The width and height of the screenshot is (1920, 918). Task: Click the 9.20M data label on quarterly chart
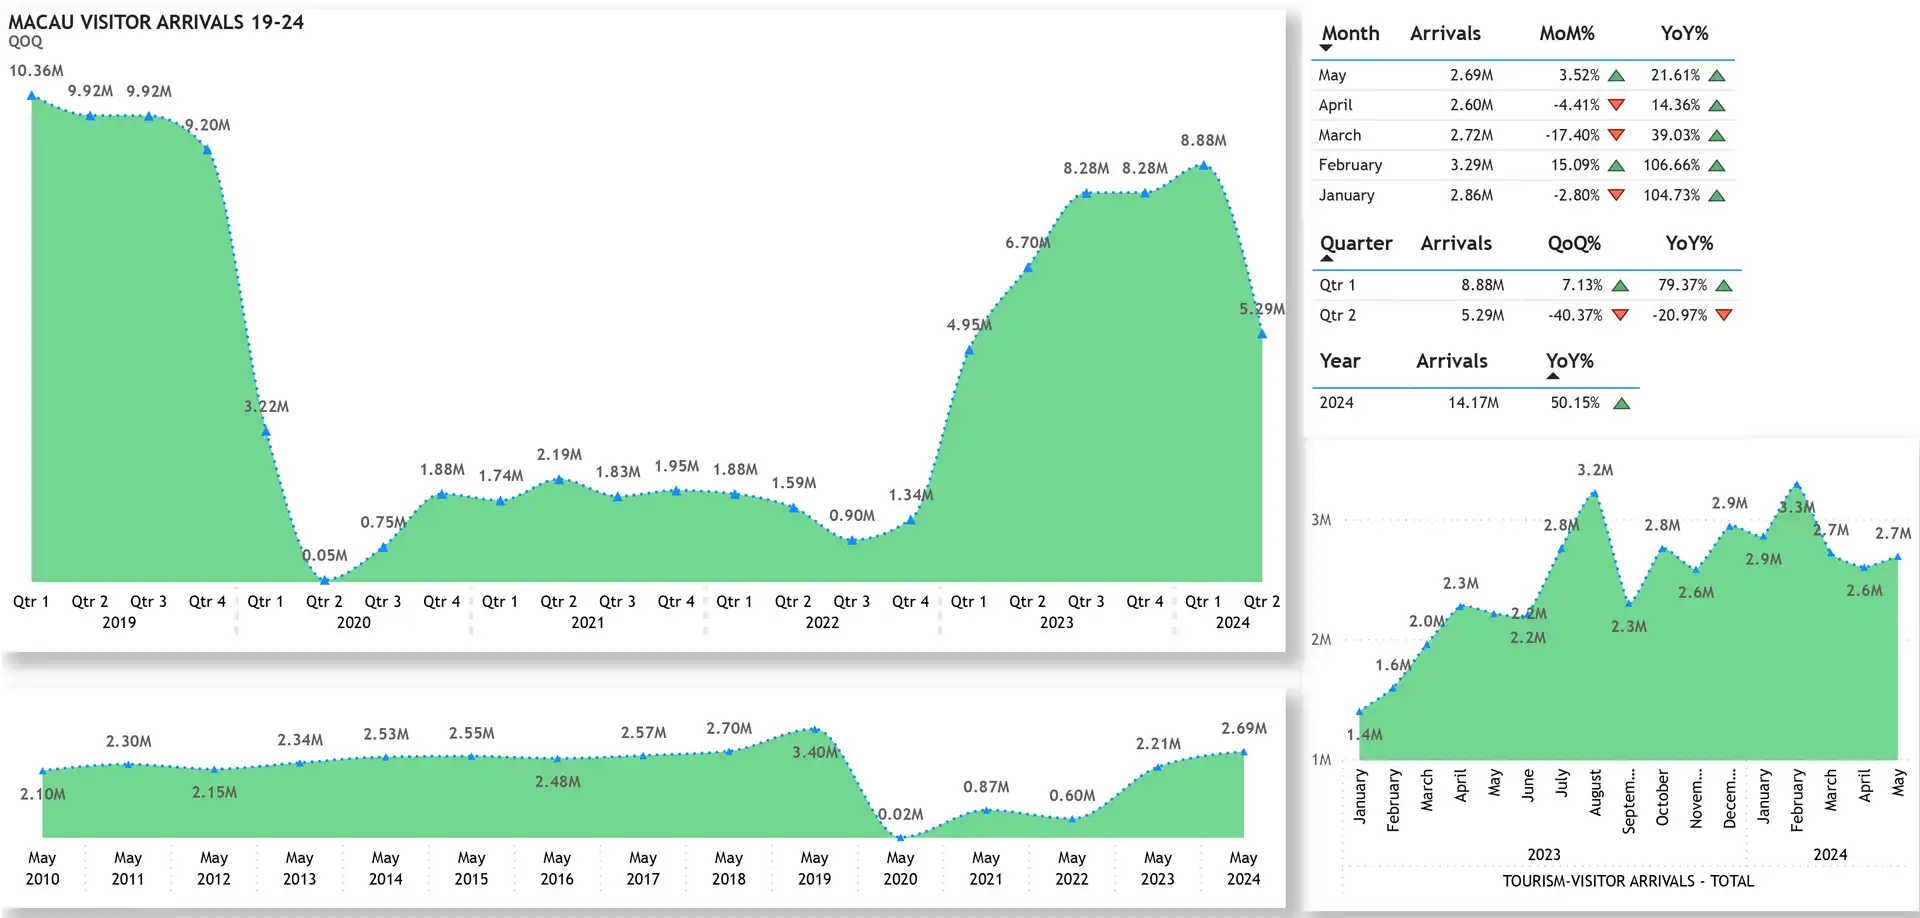[207, 125]
